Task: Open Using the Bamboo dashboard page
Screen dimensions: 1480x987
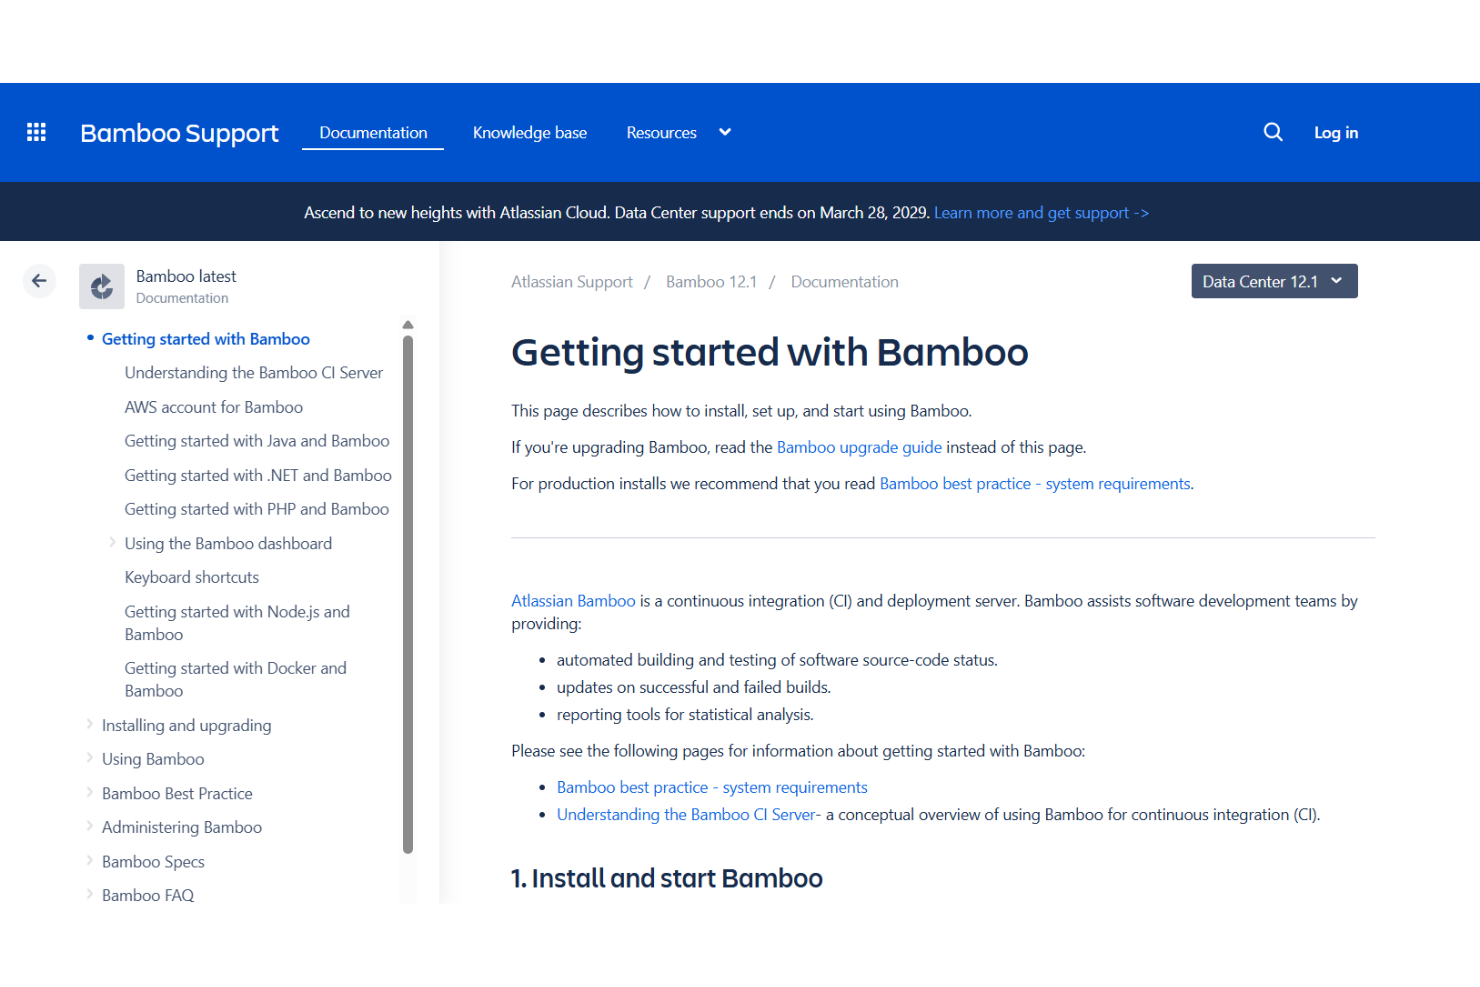Action: [x=228, y=543]
